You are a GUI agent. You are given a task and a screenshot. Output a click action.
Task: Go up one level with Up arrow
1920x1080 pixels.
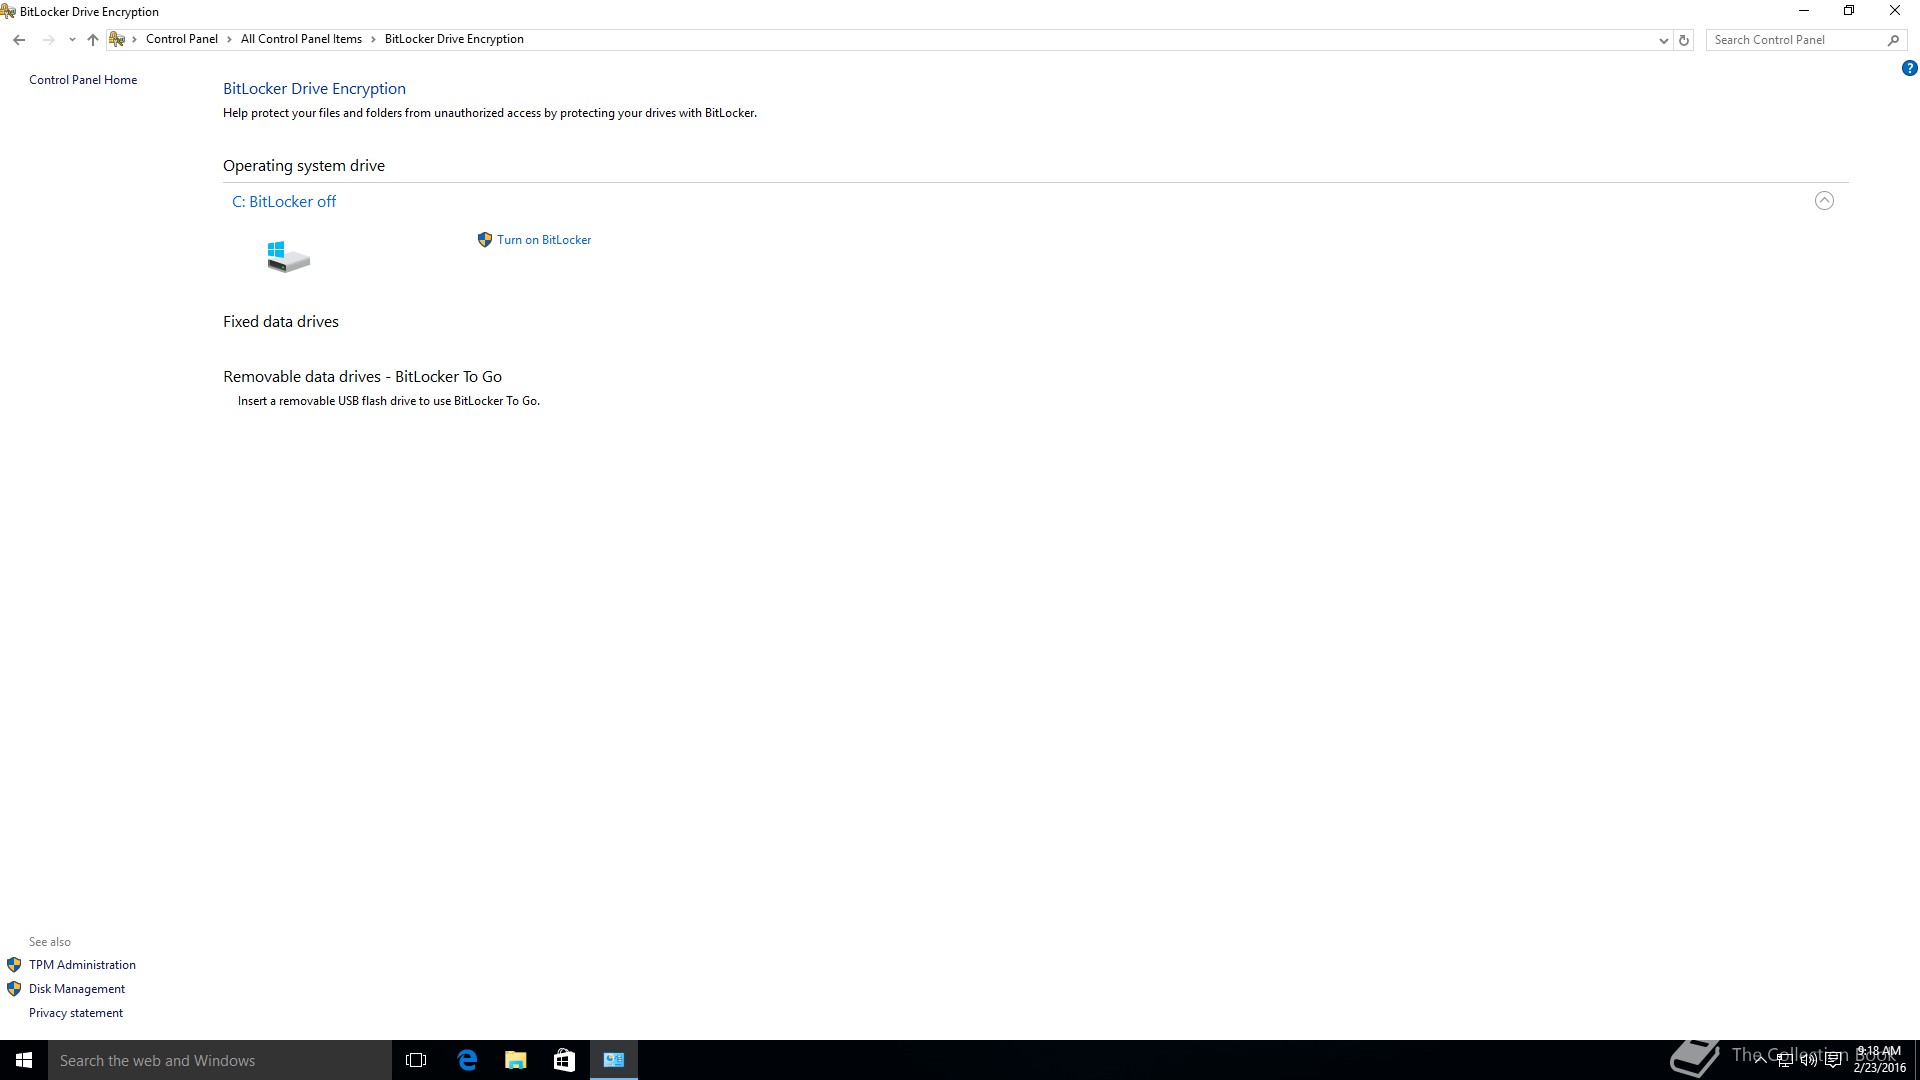[92, 40]
